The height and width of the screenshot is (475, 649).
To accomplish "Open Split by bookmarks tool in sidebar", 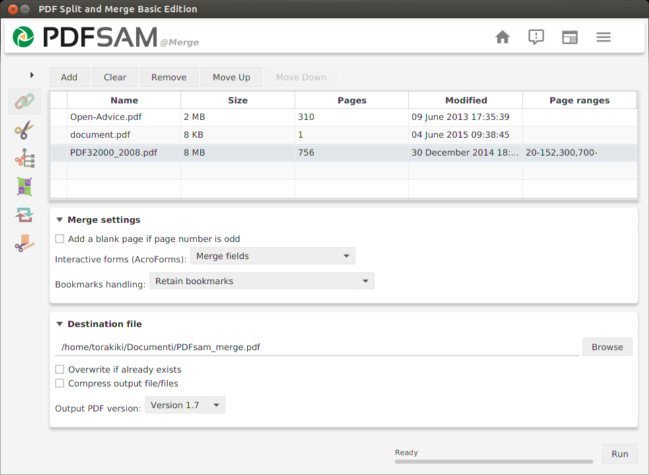I will 24,158.
